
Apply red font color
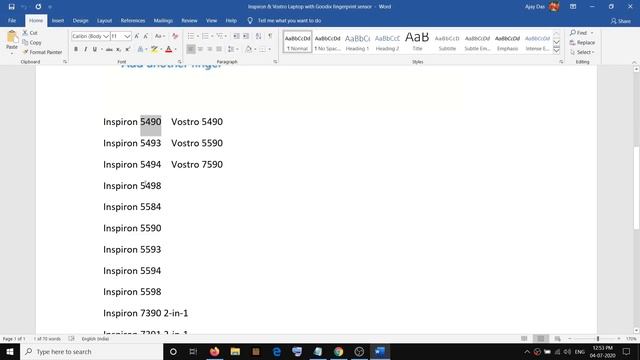[x=169, y=49]
